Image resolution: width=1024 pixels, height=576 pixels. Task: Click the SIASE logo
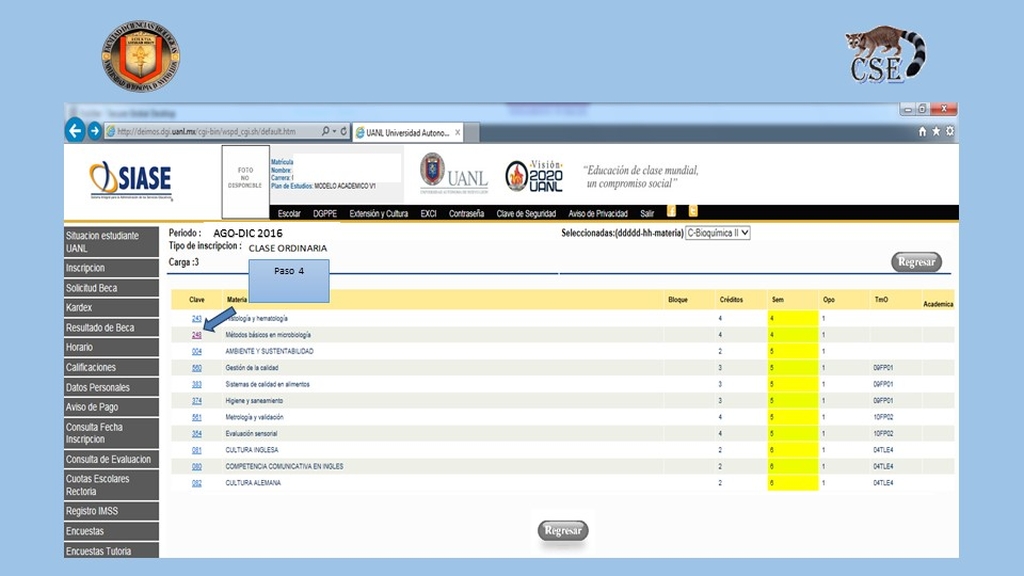(131, 180)
